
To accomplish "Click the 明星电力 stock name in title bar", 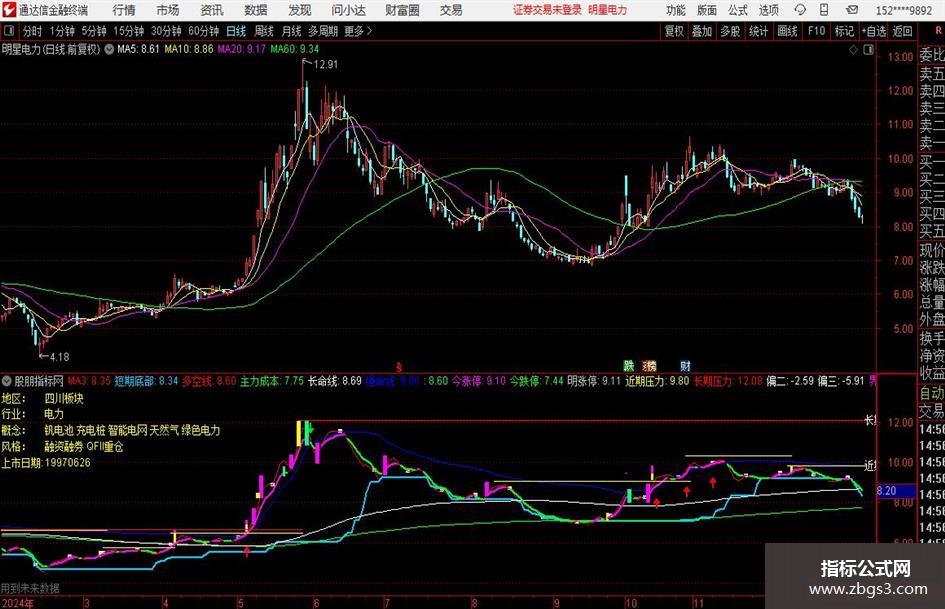I will (x=608, y=10).
